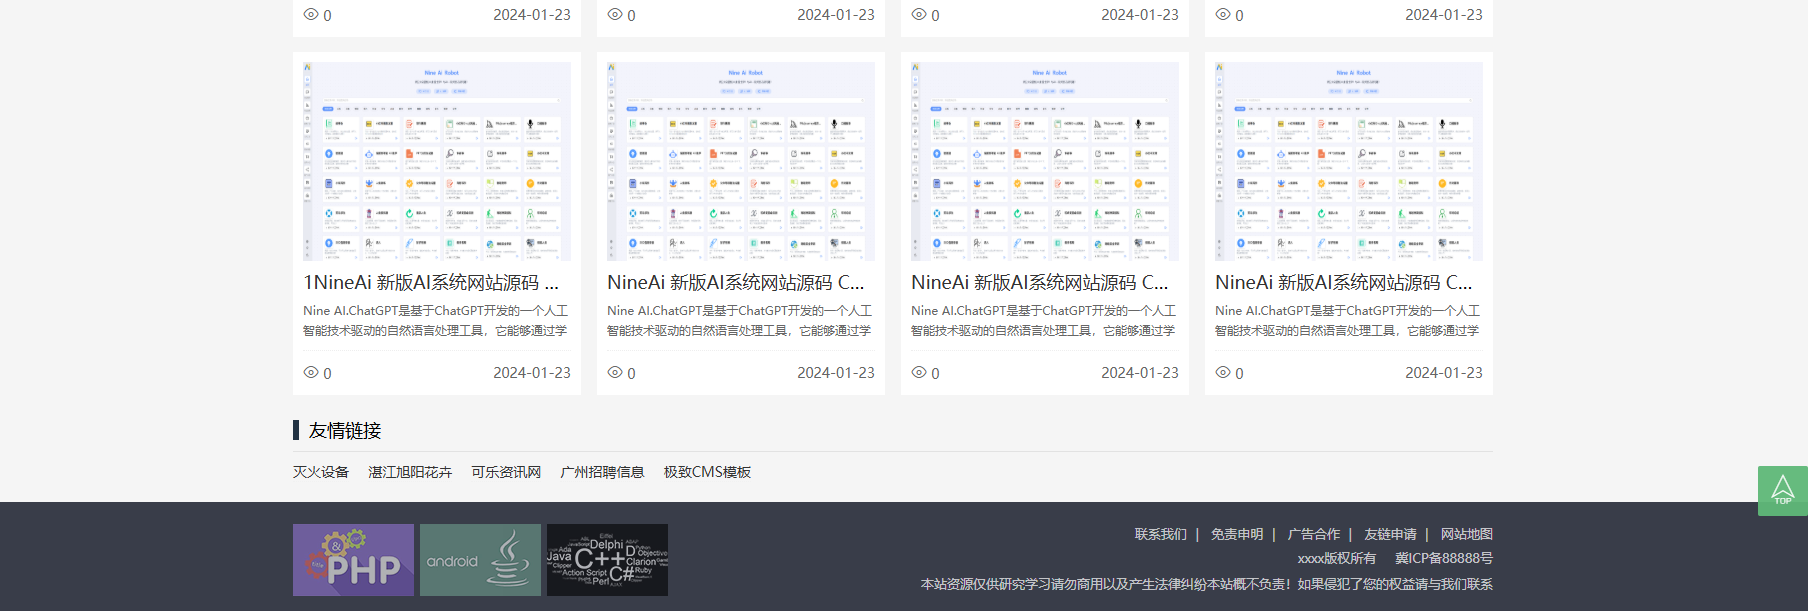The image size is (1808, 611).
Task: Open the 广告合作 footer link
Action: (x=1314, y=534)
